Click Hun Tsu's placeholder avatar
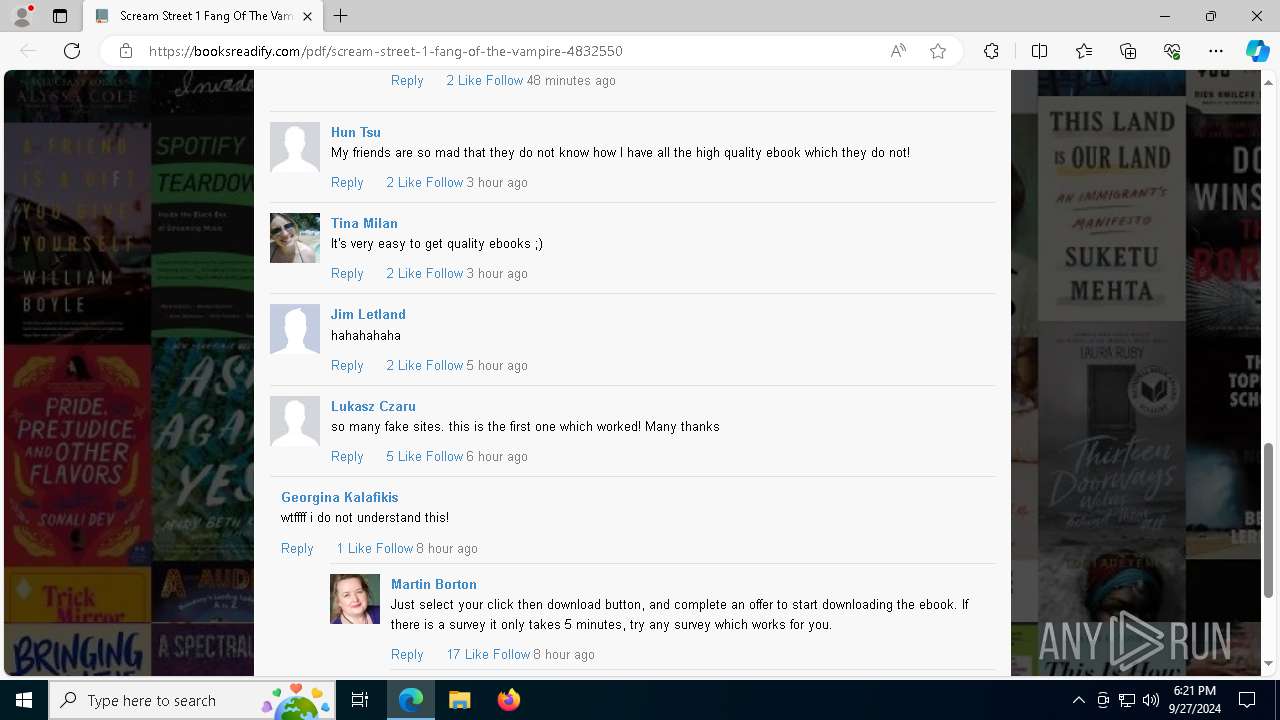The height and width of the screenshot is (720, 1280). [295, 147]
